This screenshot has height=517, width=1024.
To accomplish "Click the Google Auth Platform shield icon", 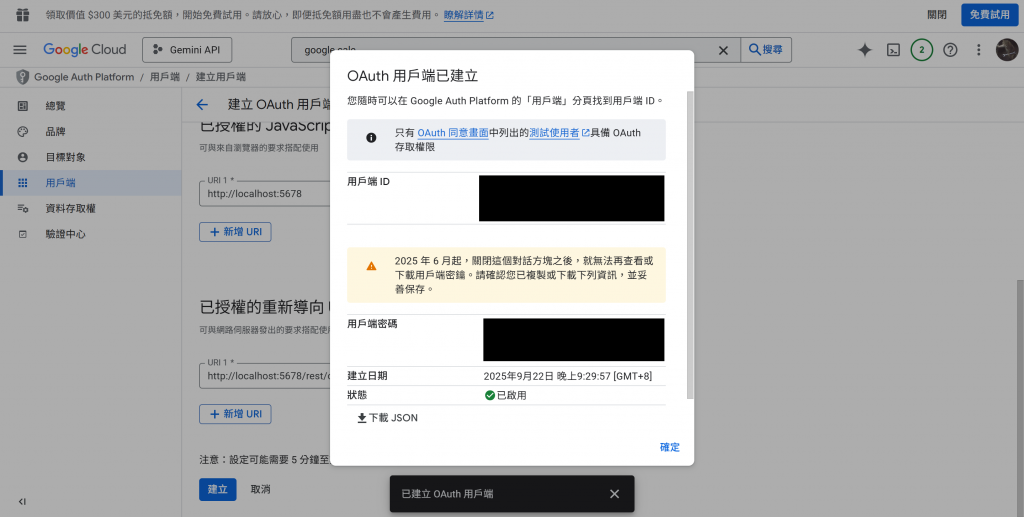I will click(22, 76).
